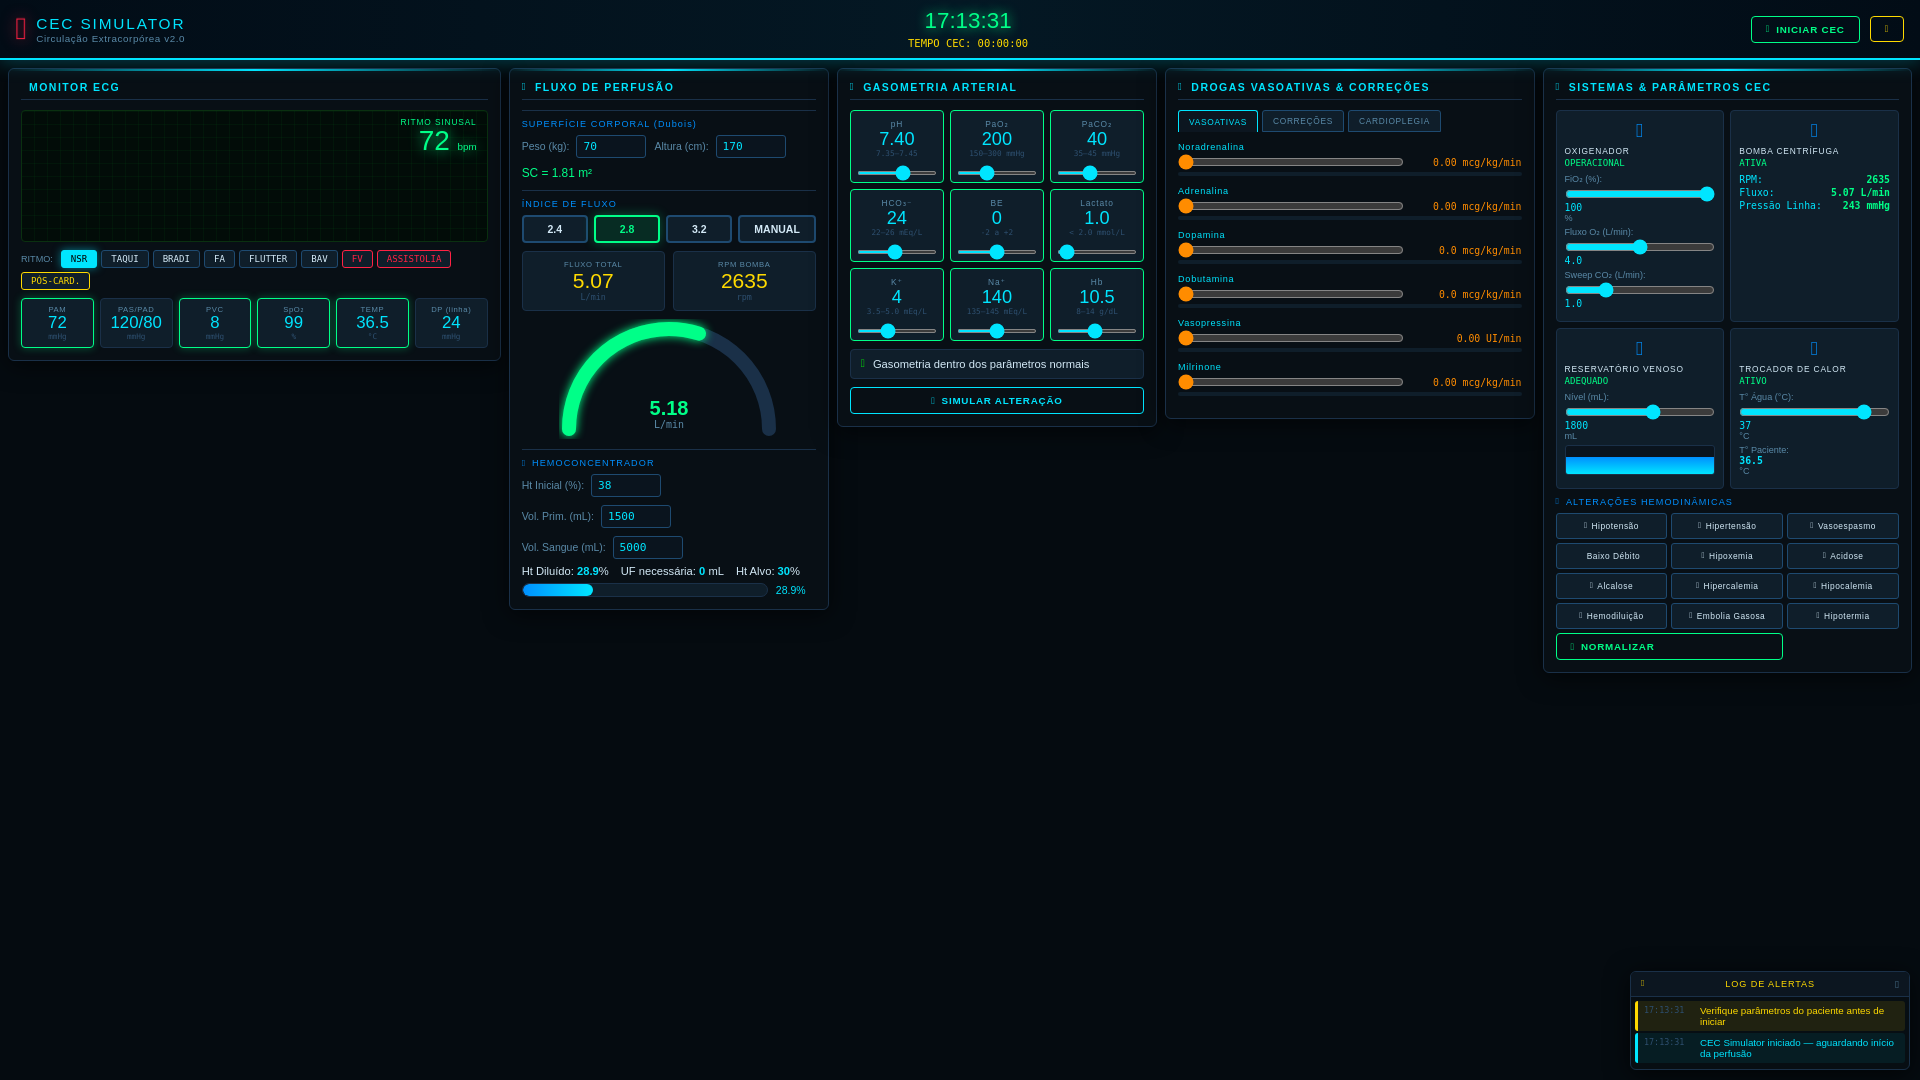Viewport: 1920px width, 1080px height.
Task: Click the Vol. Sangue (mL) field
Action: tap(648, 548)
